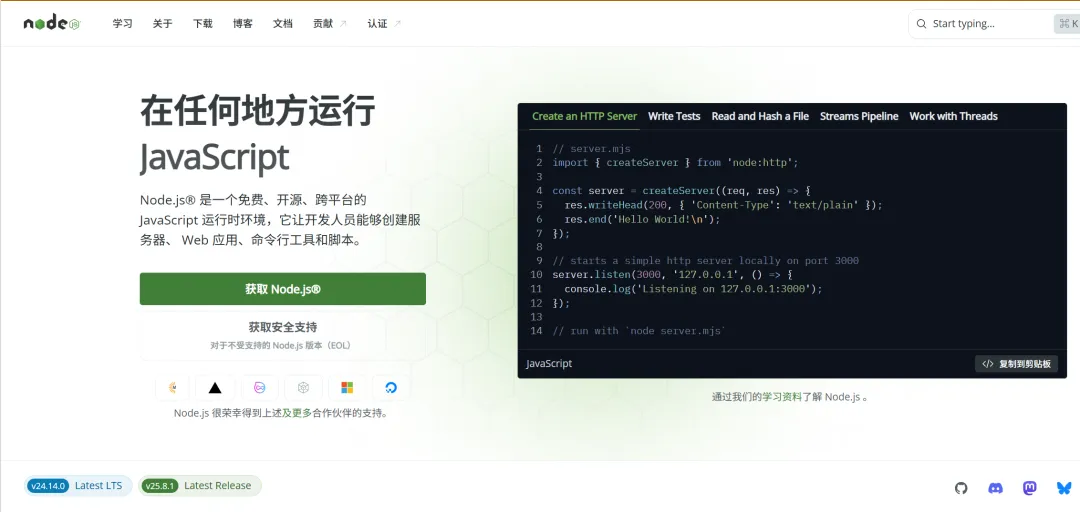Open the 认证 navigation link
This screenshot has height=512, width=1080.
384,23
